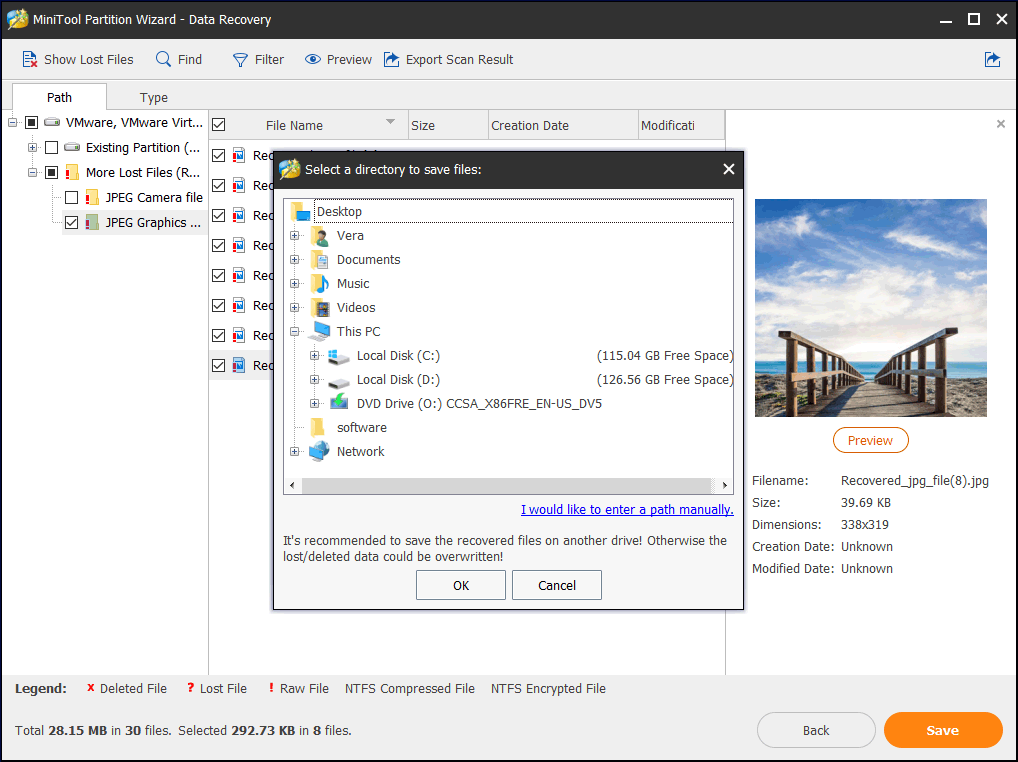Toggle the select-all checkbox beside File Name
Screen dimensions: 1018x762
point(219,125)
